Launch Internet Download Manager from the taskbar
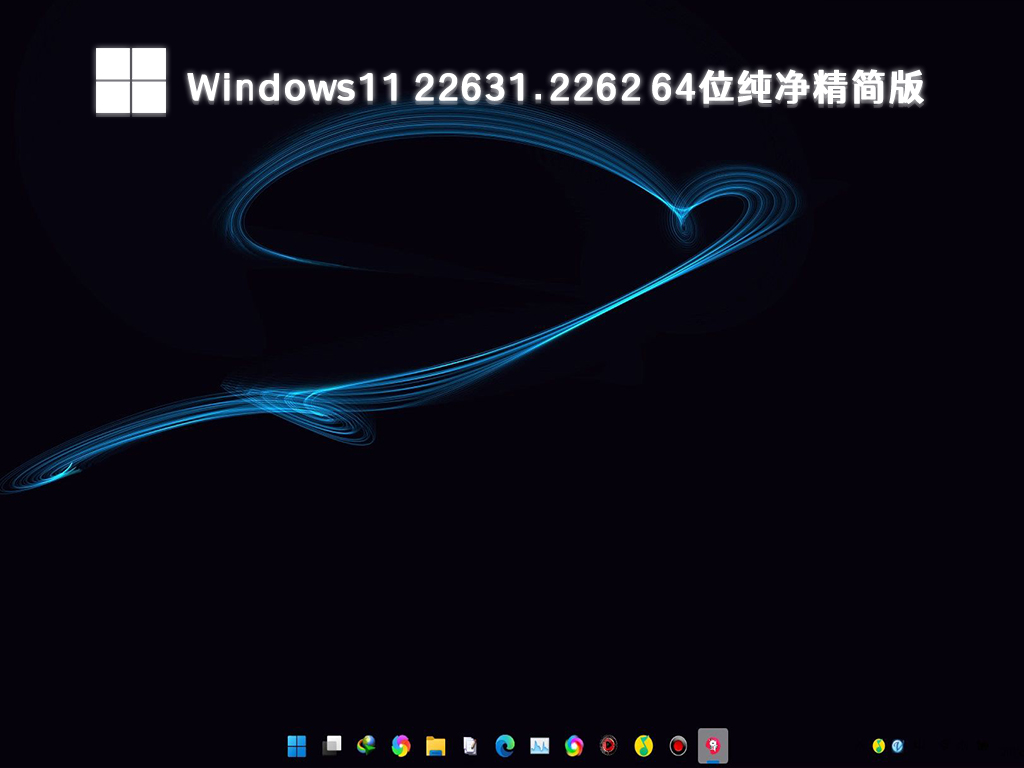This screenshot has width=1024, height=768. [366, 745]
